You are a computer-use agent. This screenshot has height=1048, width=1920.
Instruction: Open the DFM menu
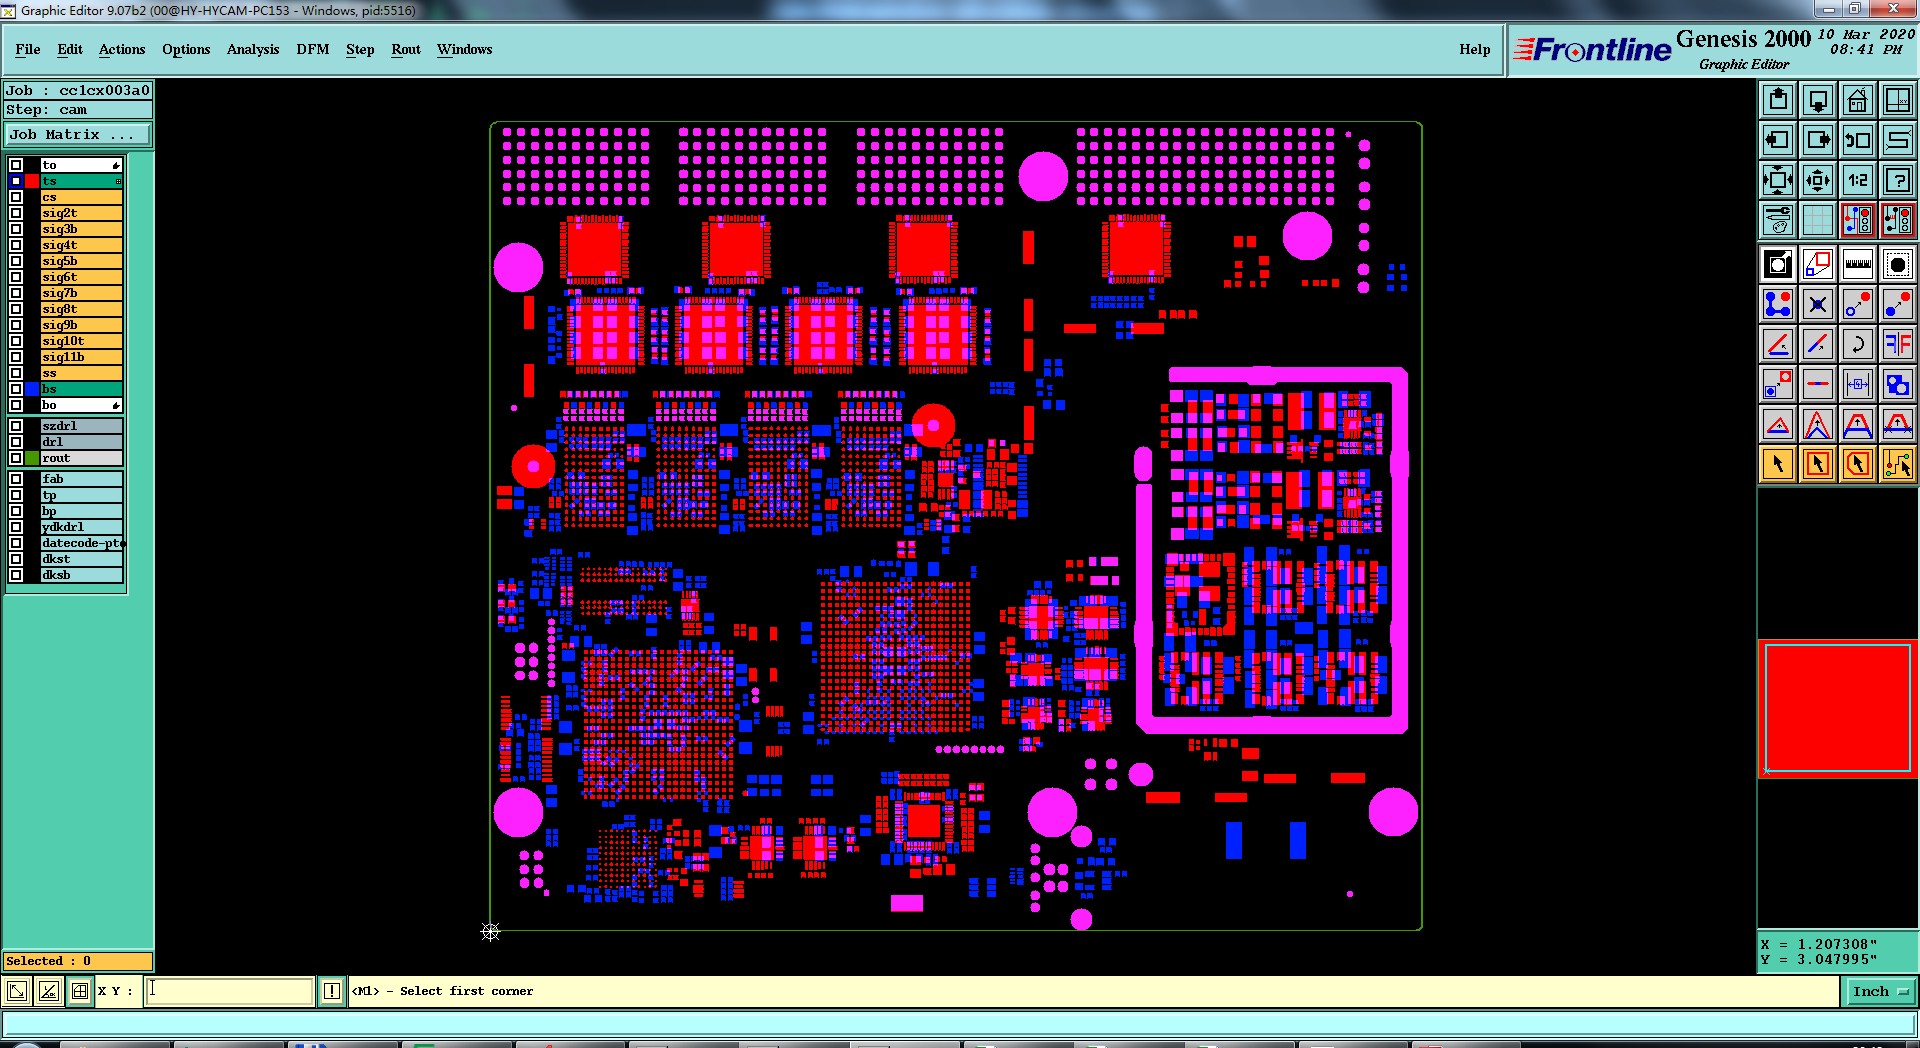pyautogui.click(x=313, y=49)
